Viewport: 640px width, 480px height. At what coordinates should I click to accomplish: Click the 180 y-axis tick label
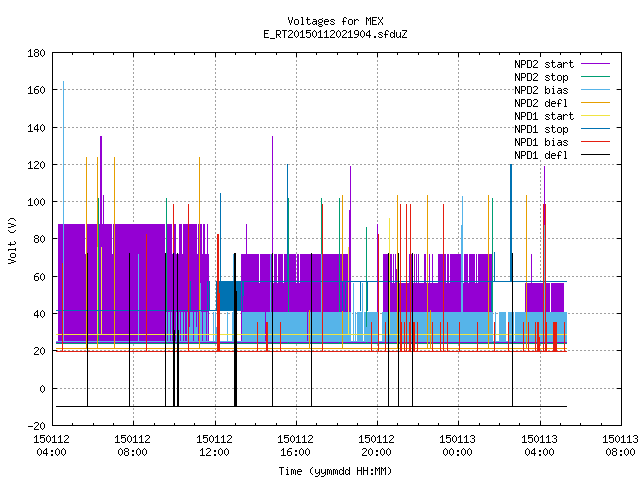(x=36, y=53)
